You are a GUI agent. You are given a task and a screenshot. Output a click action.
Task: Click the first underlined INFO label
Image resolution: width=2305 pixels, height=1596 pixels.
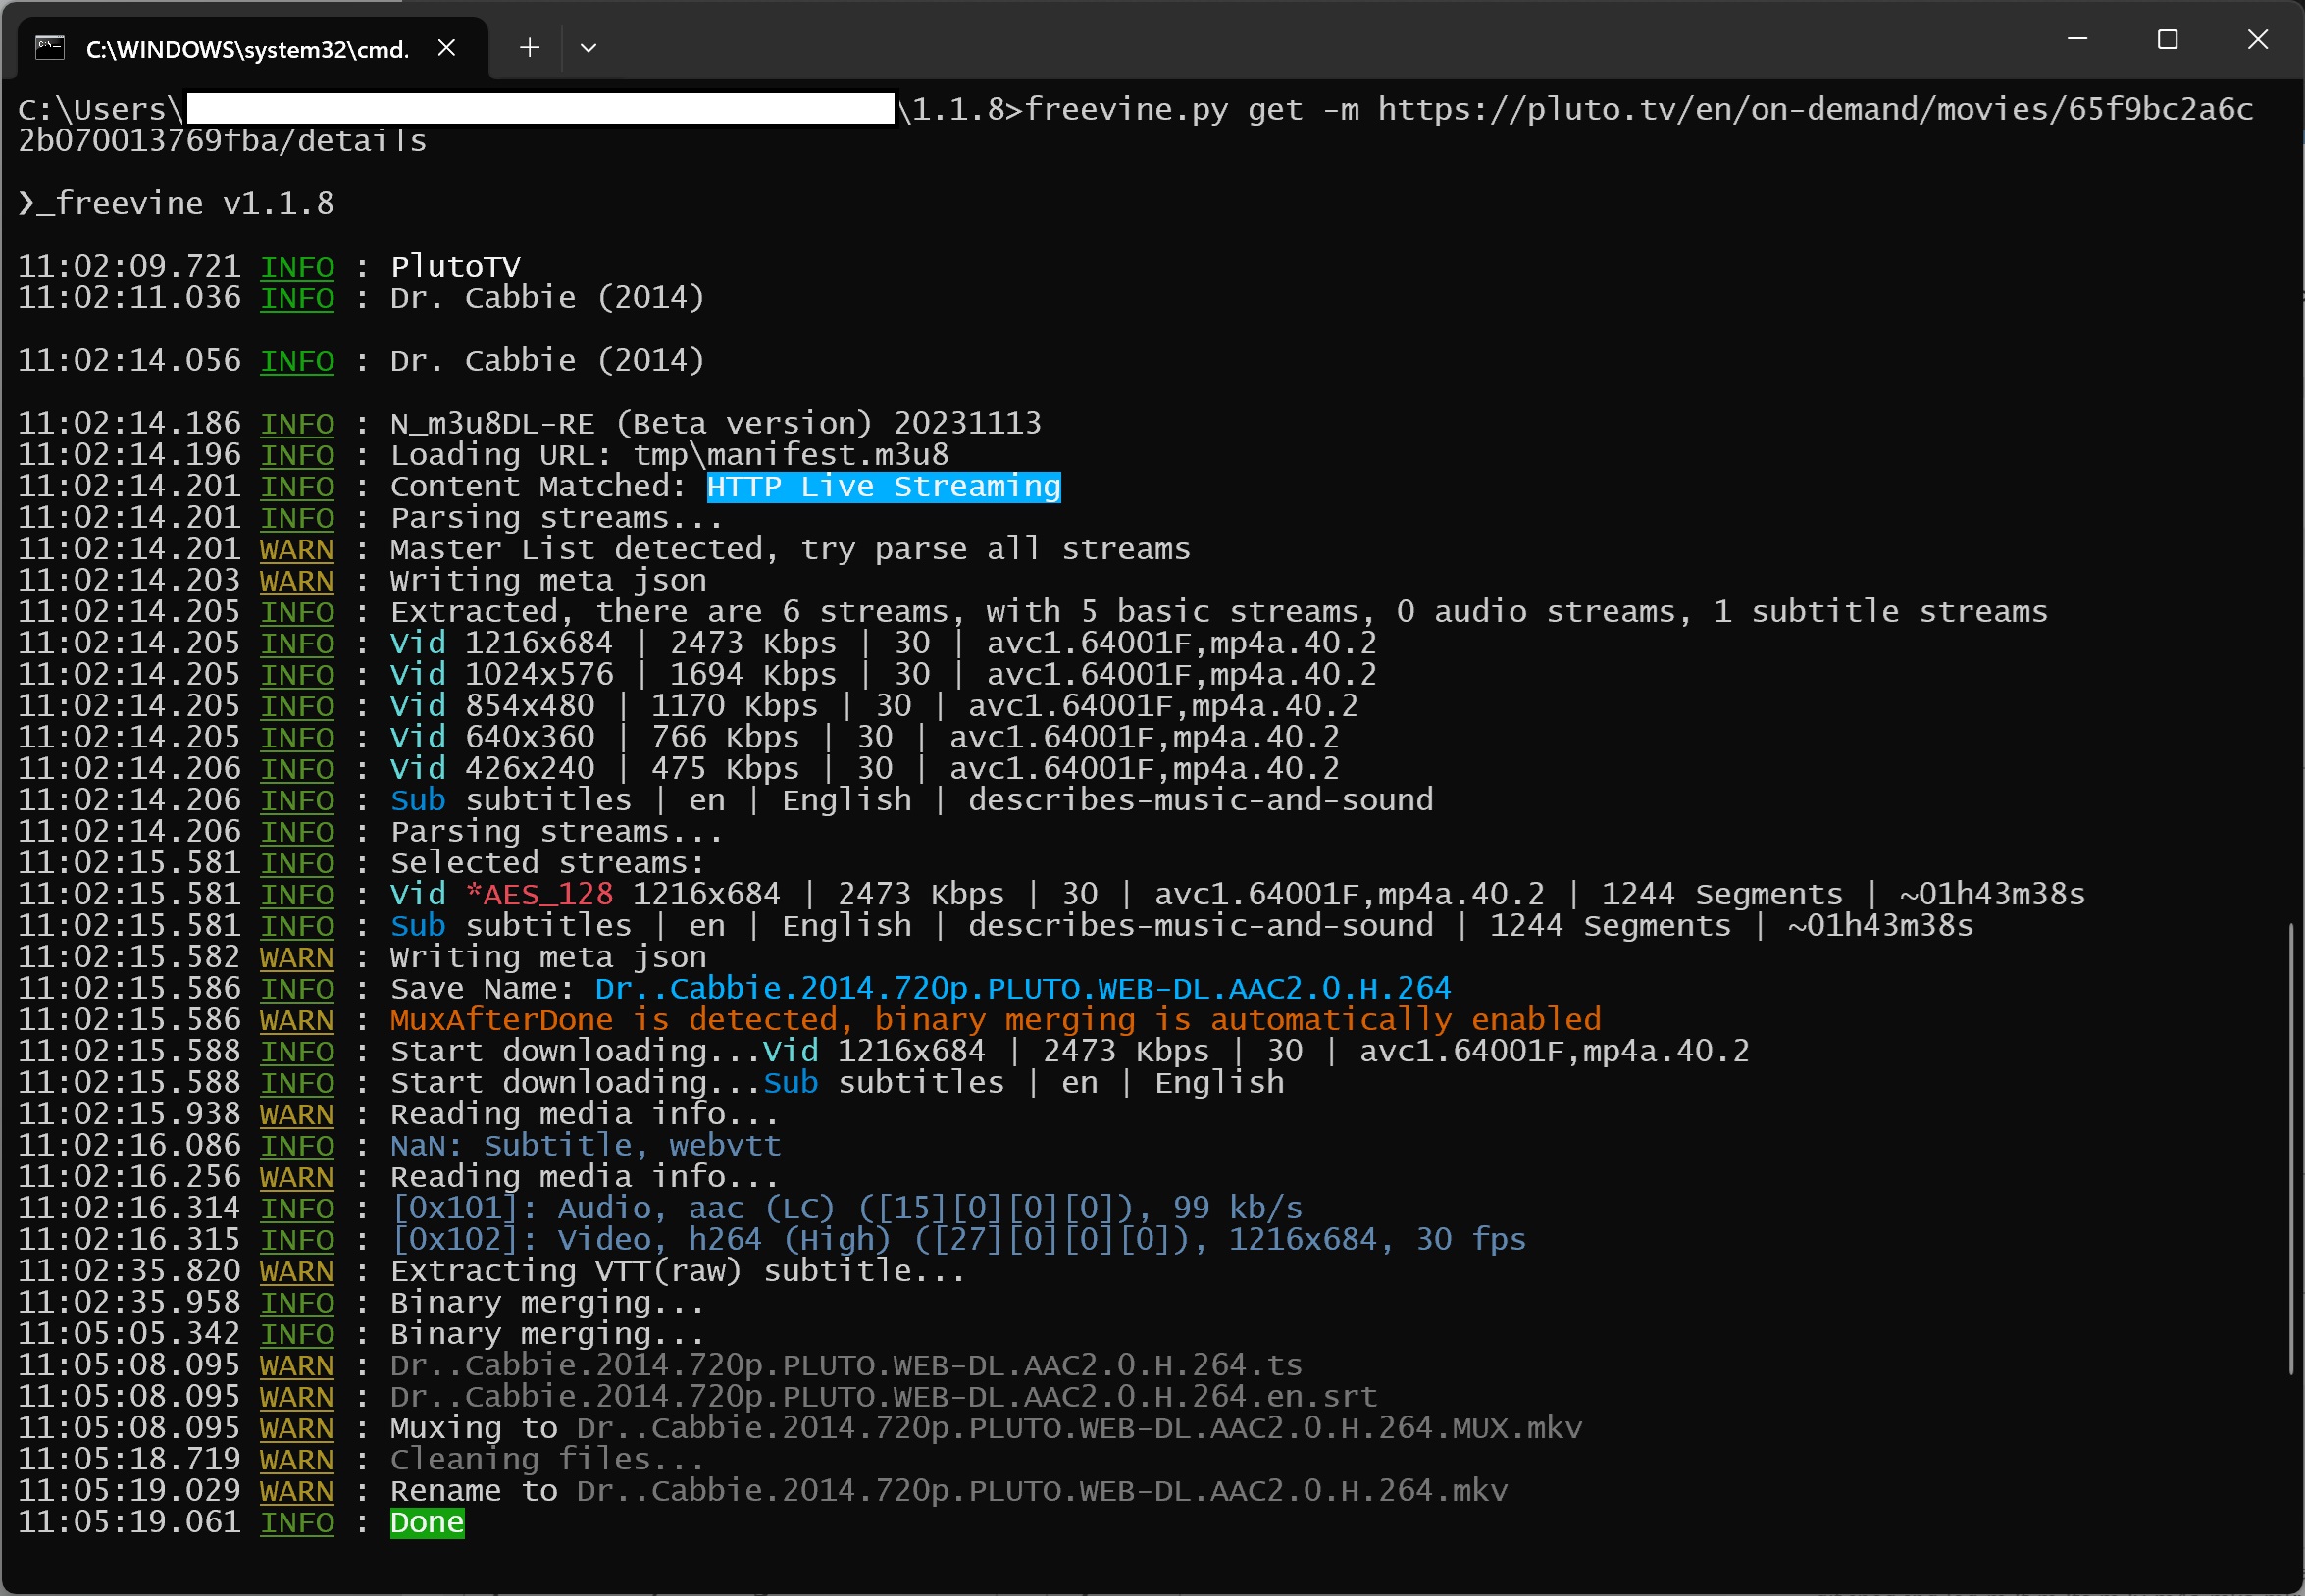coord(297,267)
